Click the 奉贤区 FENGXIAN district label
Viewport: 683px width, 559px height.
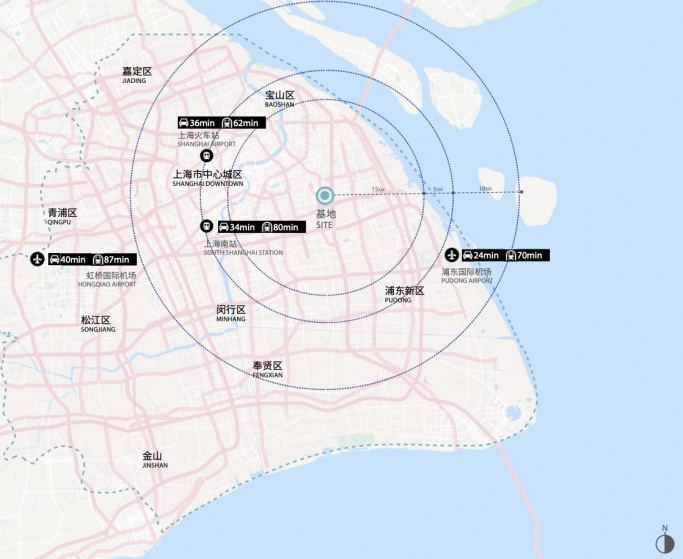[x=267, y=369]
